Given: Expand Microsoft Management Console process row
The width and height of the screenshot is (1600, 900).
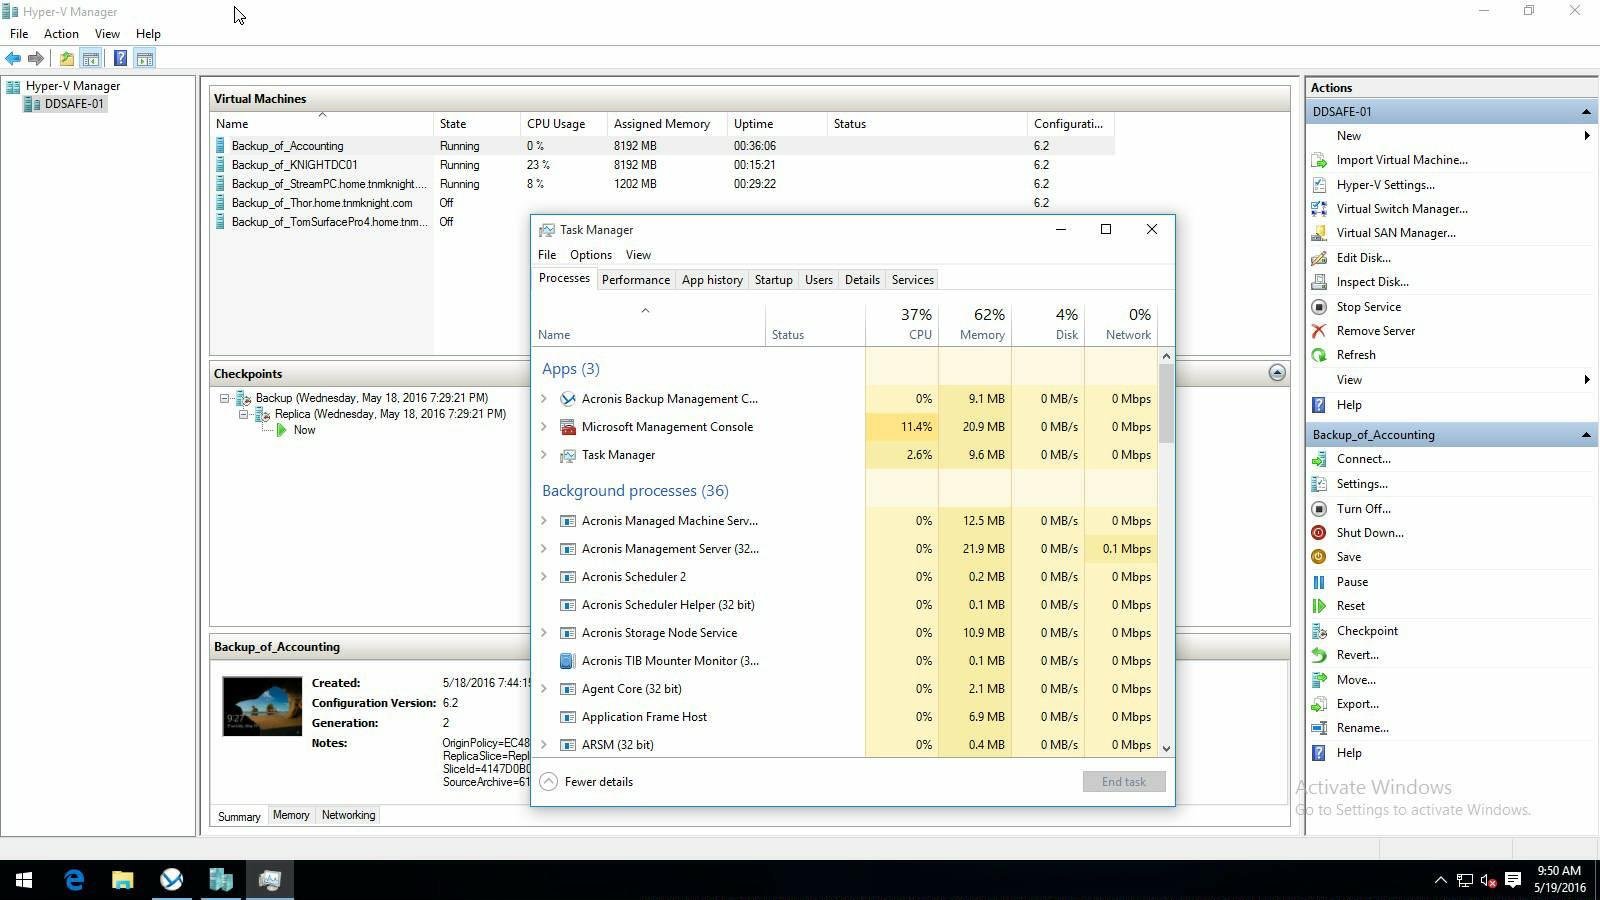Looking at the screenshot, I should 544,427.
